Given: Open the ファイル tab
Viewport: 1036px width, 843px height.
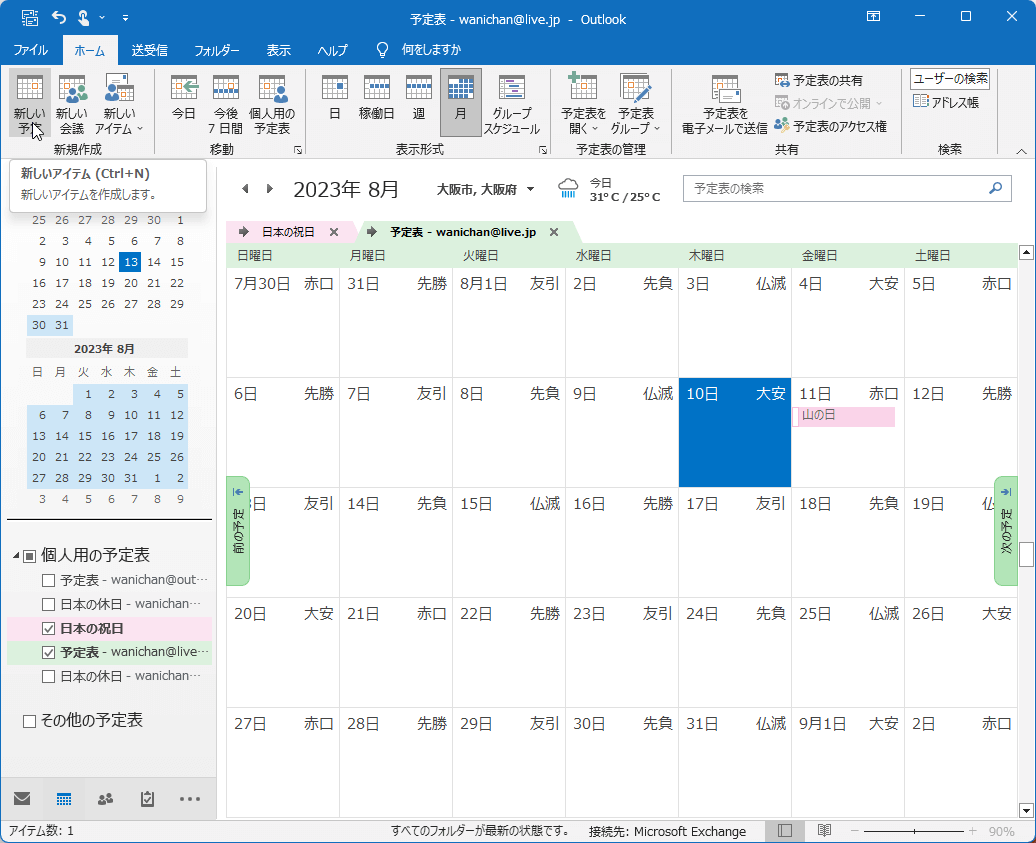Looking at the screenshot, I should click(30, 50).
